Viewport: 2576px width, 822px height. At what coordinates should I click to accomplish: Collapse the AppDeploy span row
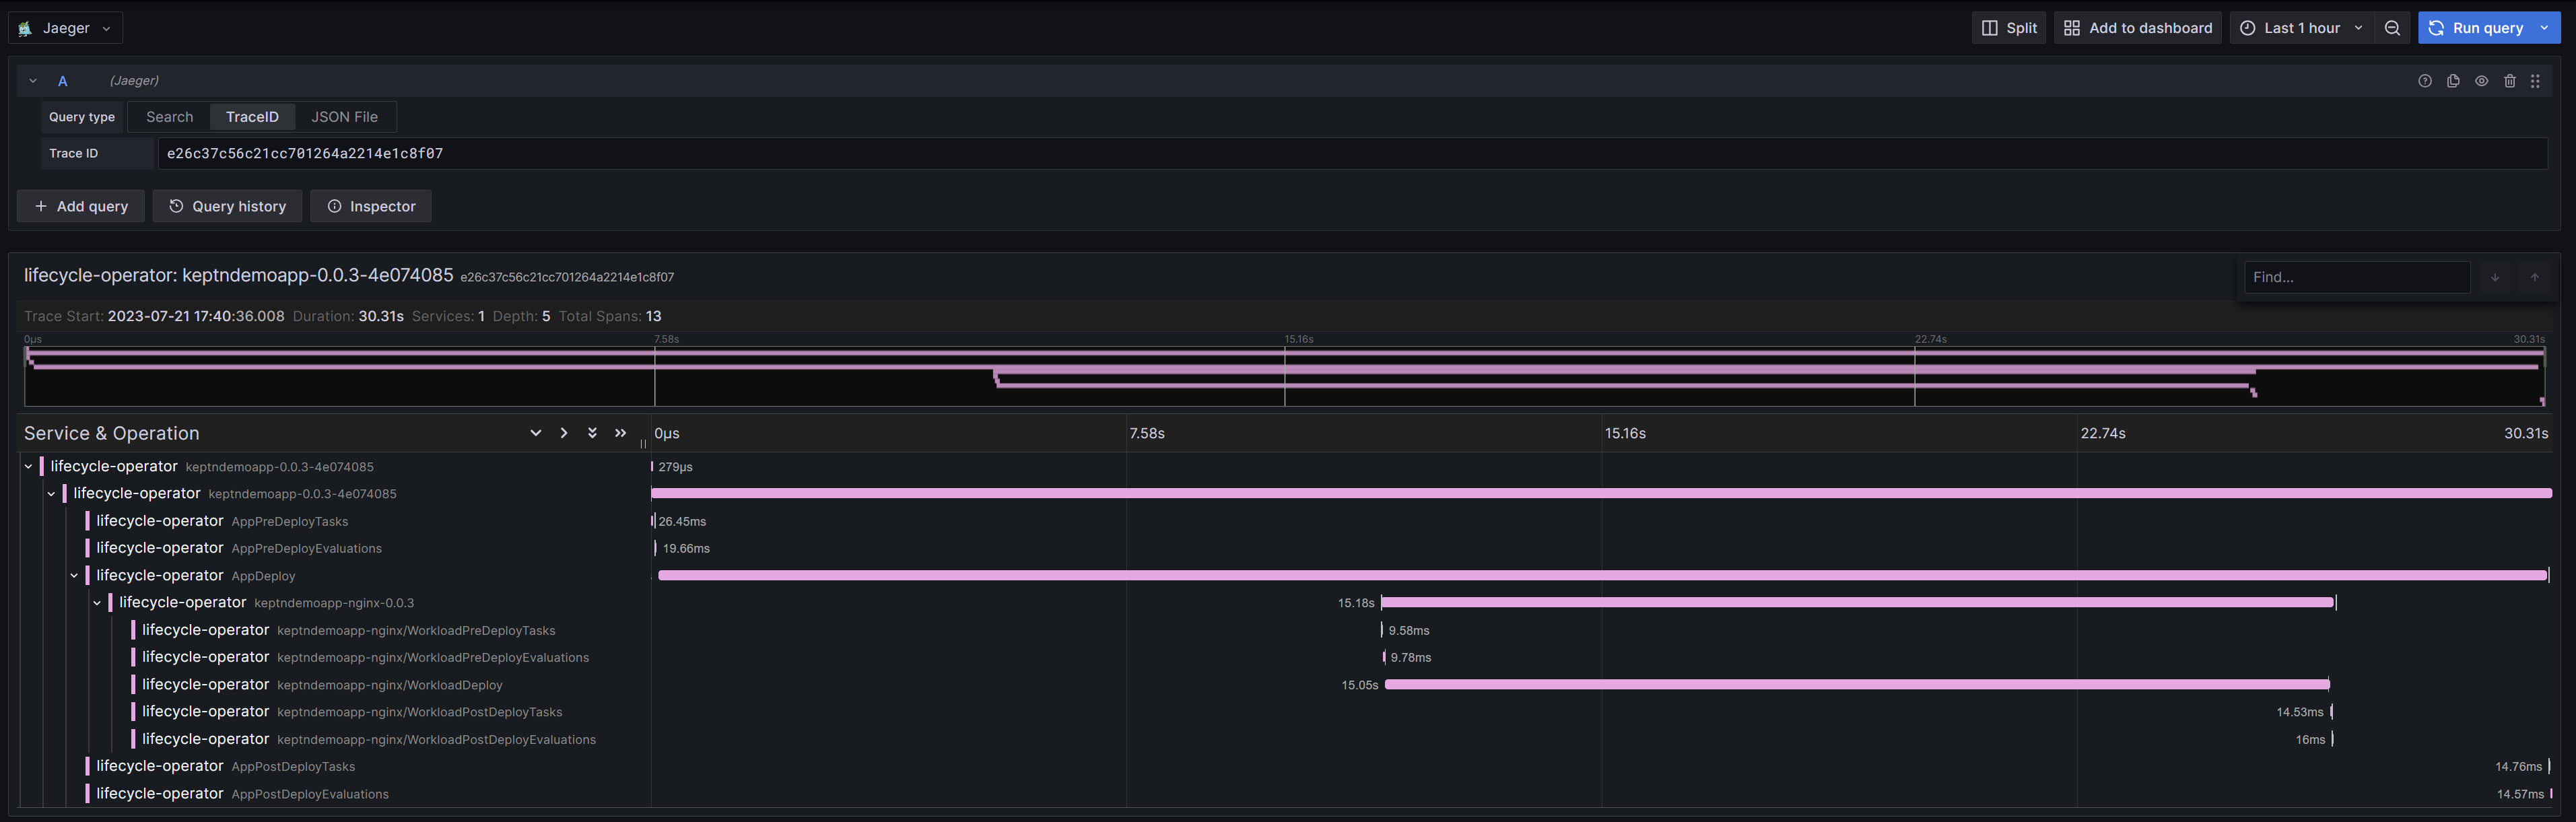click(x=74, y=575)
